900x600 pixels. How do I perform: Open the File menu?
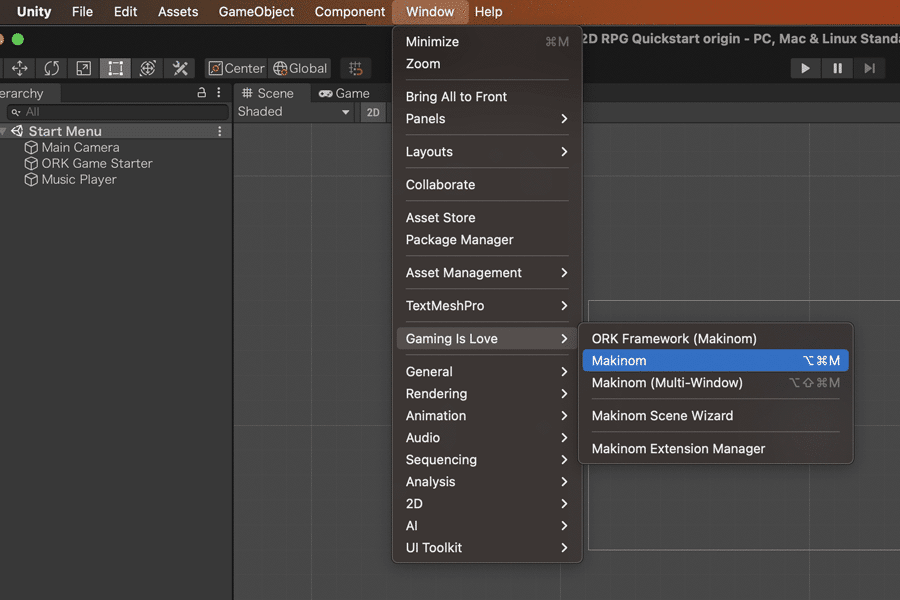(82, 11)
